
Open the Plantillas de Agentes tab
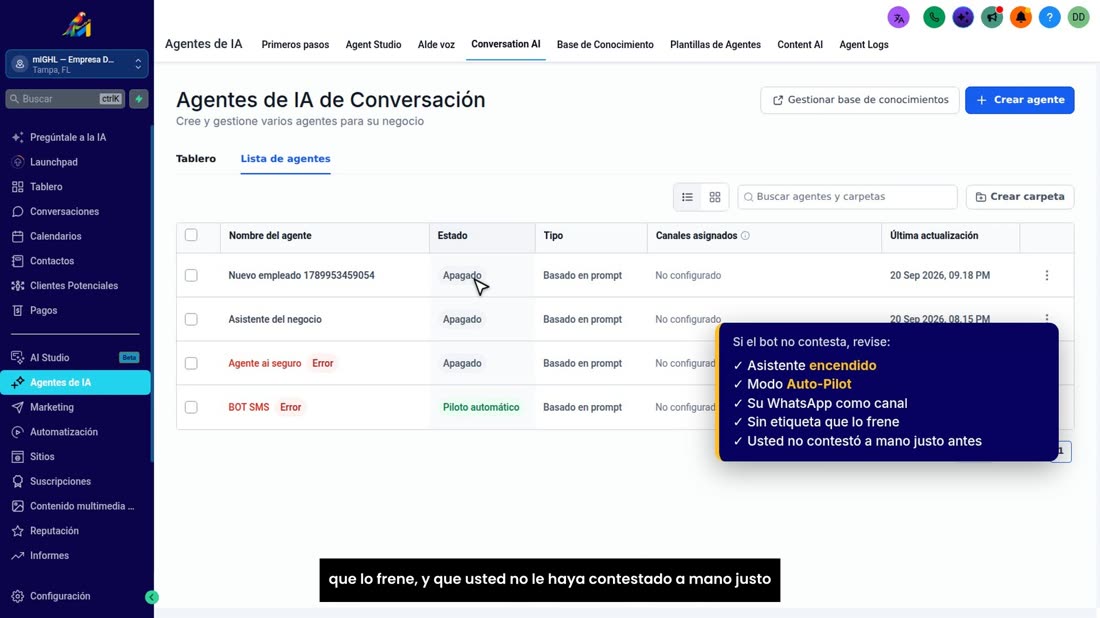point(715,45)
